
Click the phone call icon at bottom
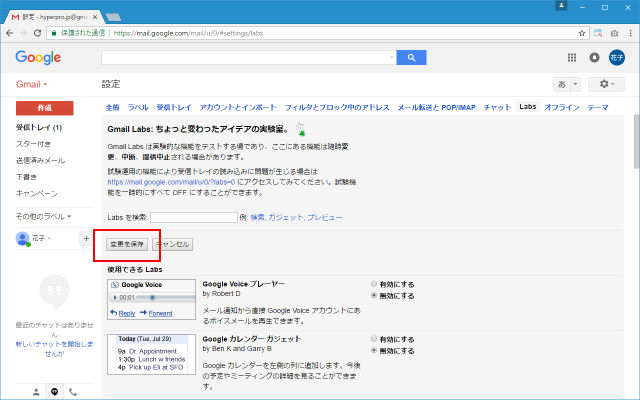click(73, 392)
